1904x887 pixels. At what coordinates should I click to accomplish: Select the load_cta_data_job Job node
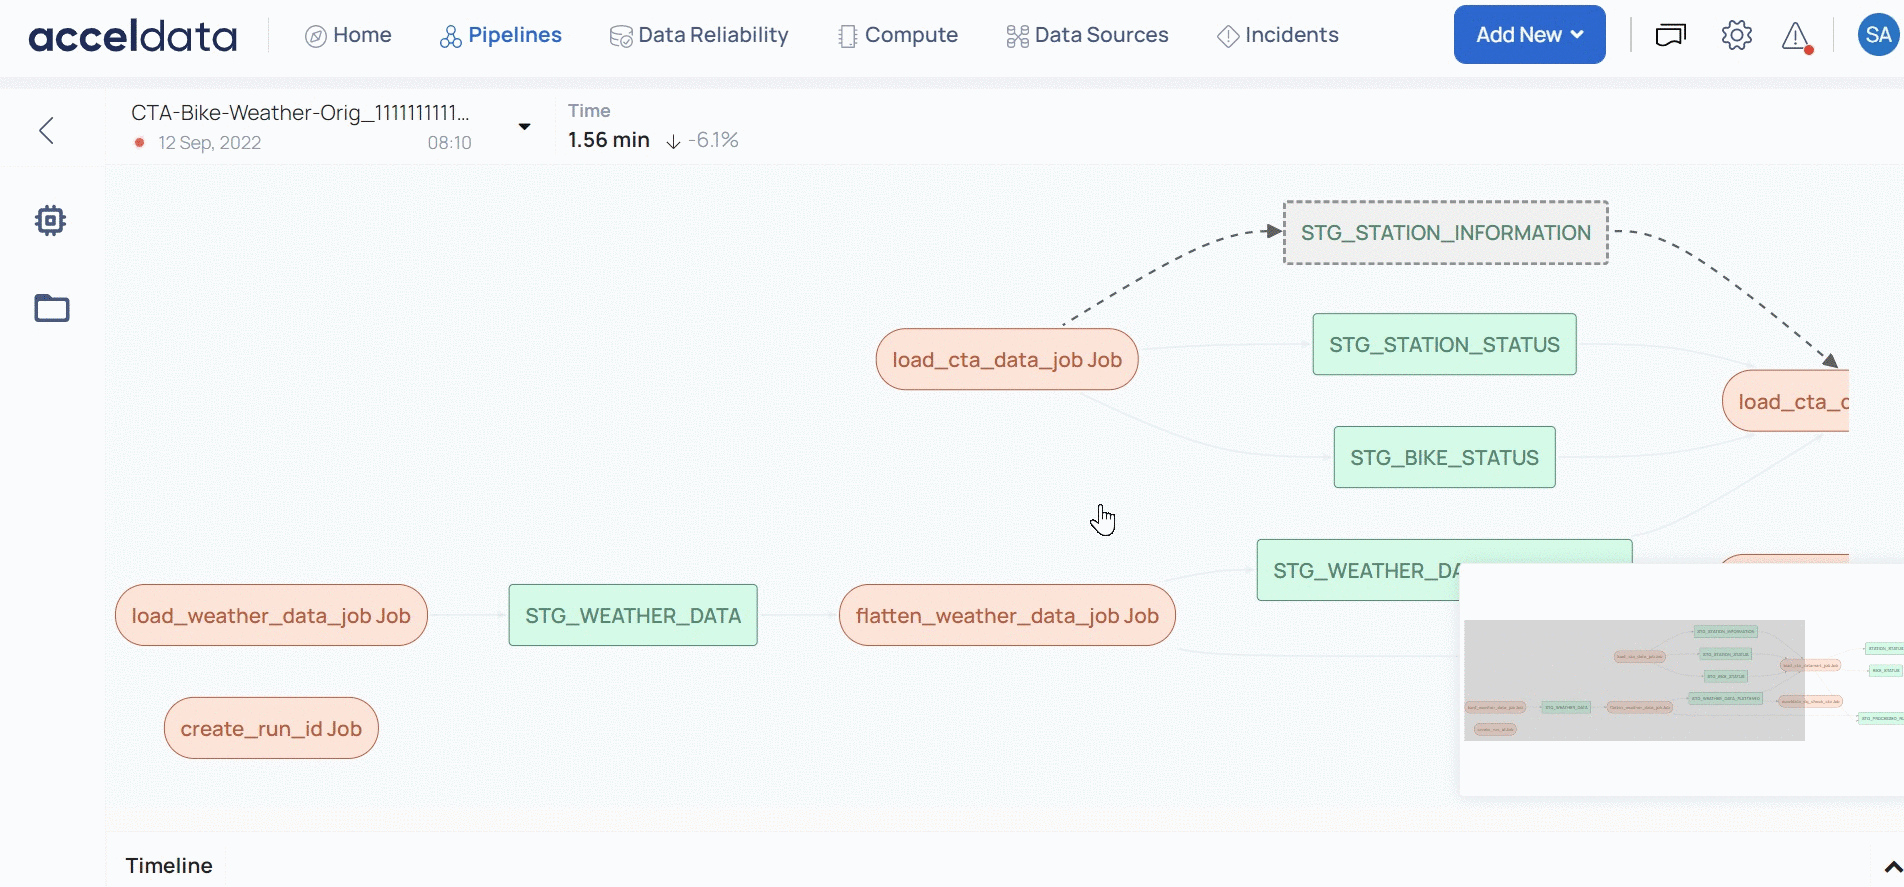(x=1006, y=360)
